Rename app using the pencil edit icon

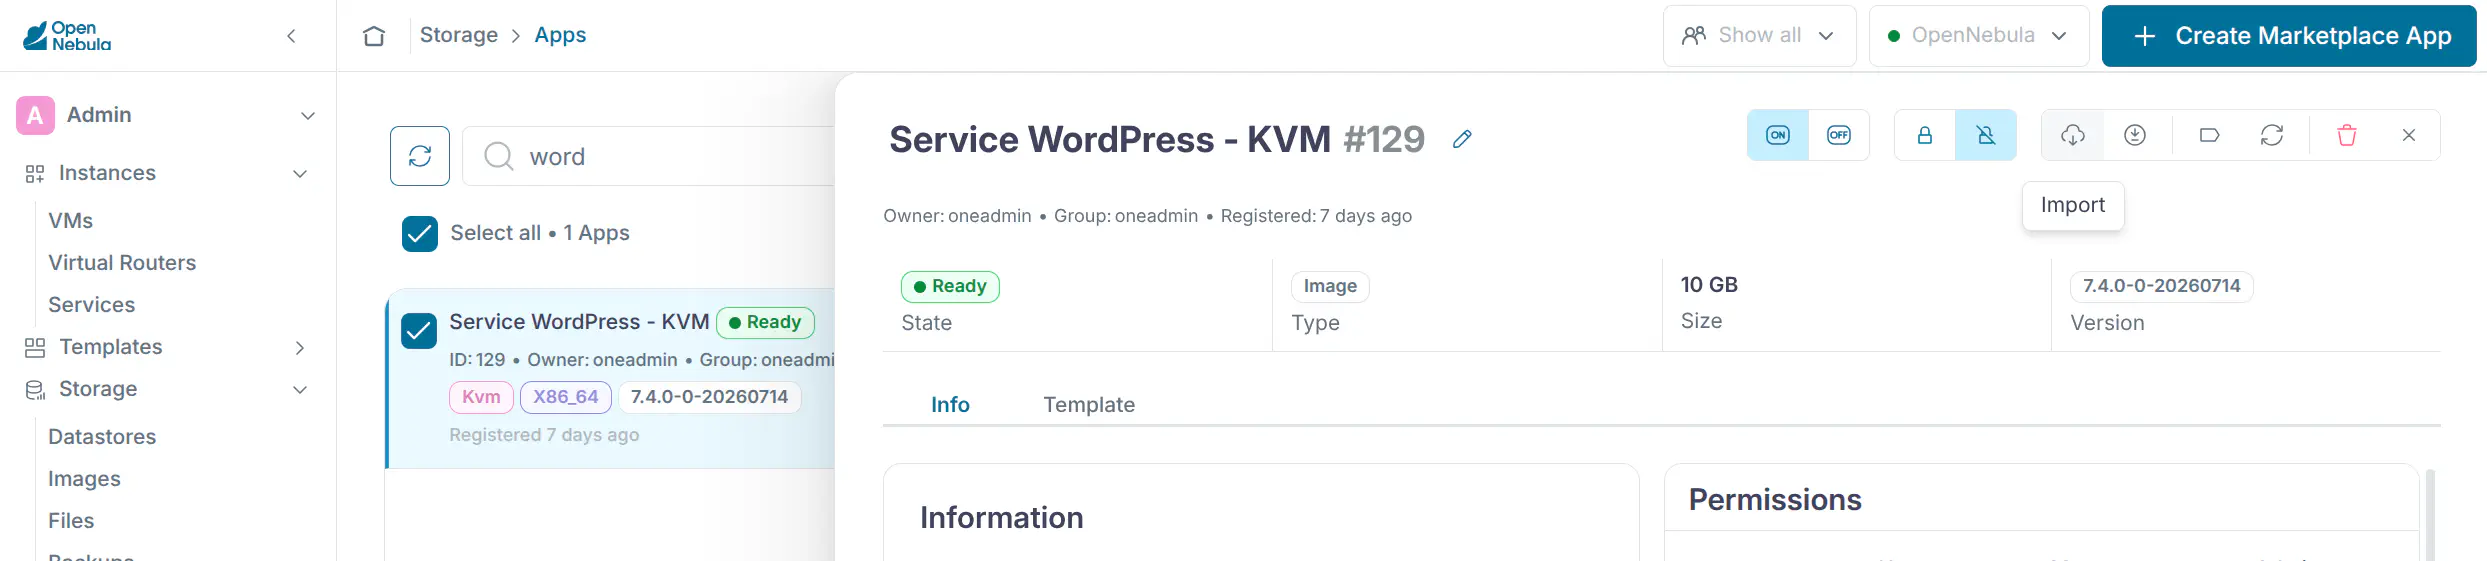point(1462,139)
